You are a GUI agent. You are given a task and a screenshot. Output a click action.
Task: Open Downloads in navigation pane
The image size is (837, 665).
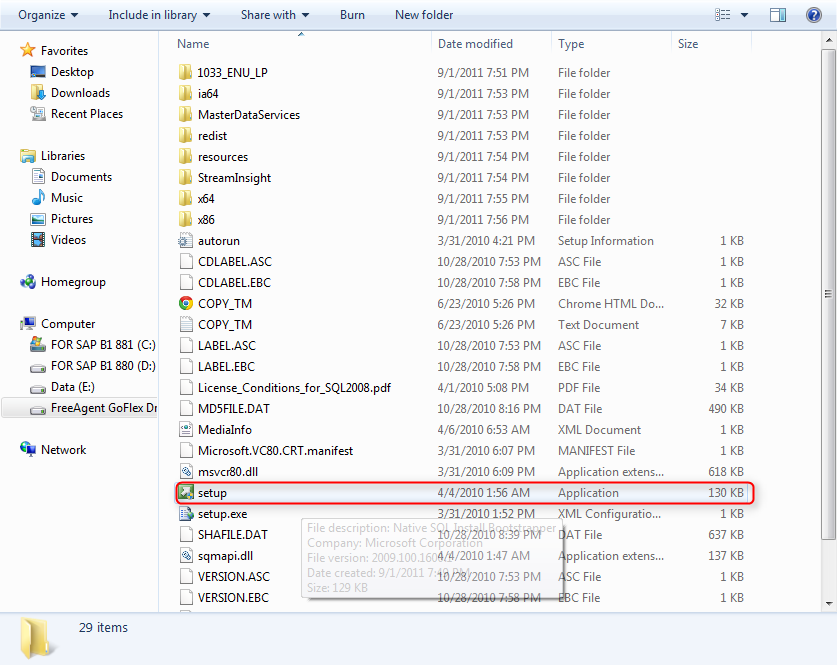pos(80,93)
